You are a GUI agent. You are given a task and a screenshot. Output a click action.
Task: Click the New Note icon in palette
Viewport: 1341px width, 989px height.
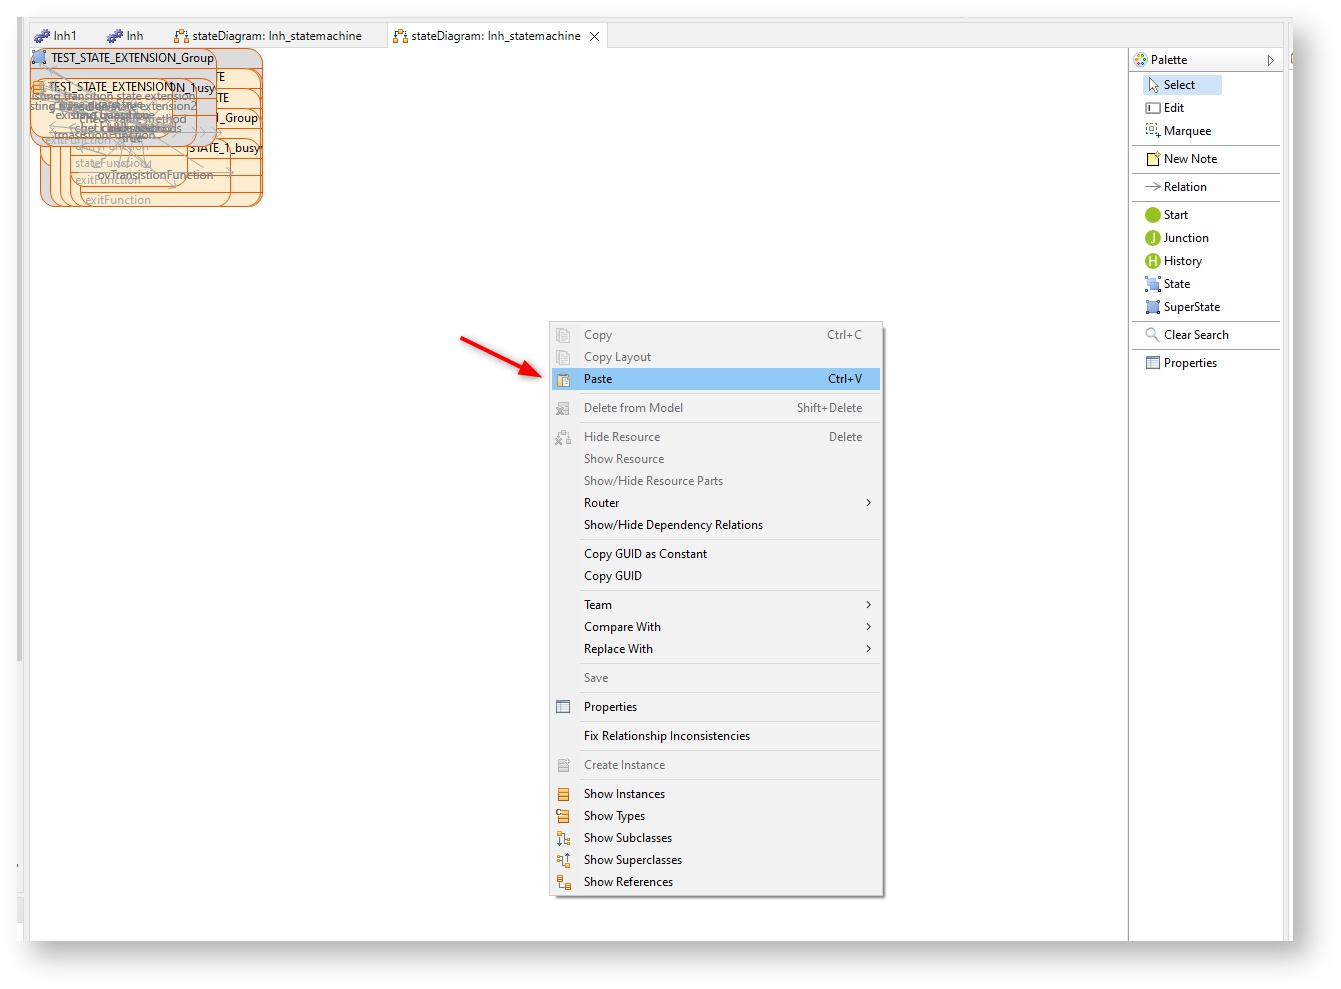coord(1152,159)
